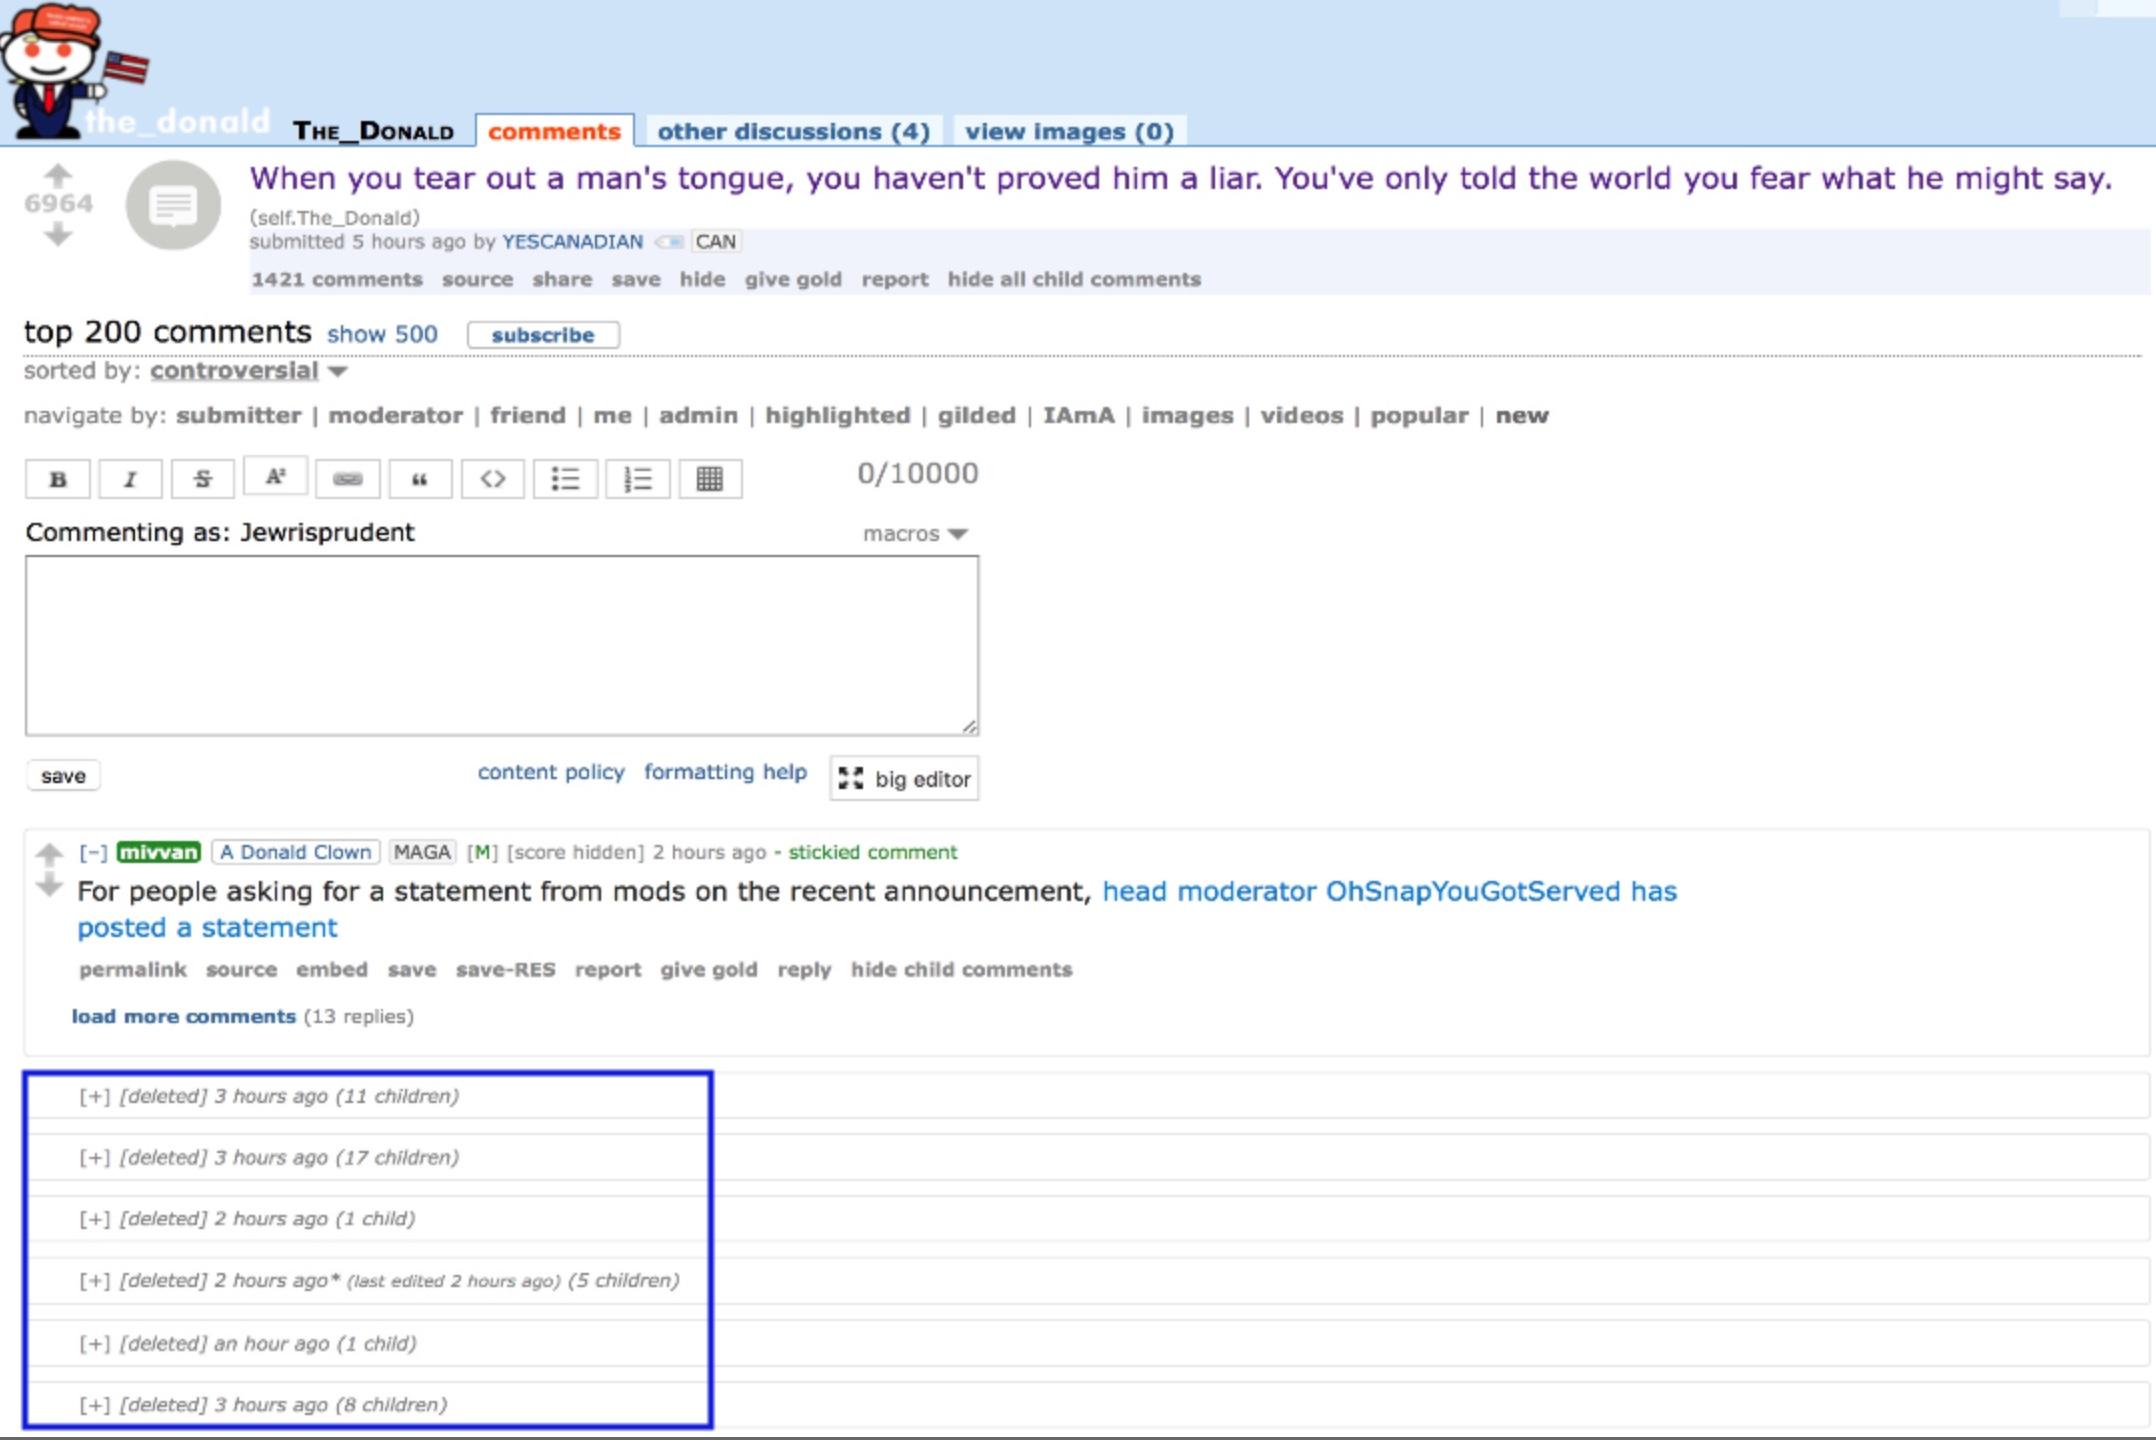Insert a link using the link icon

point(347,479)
